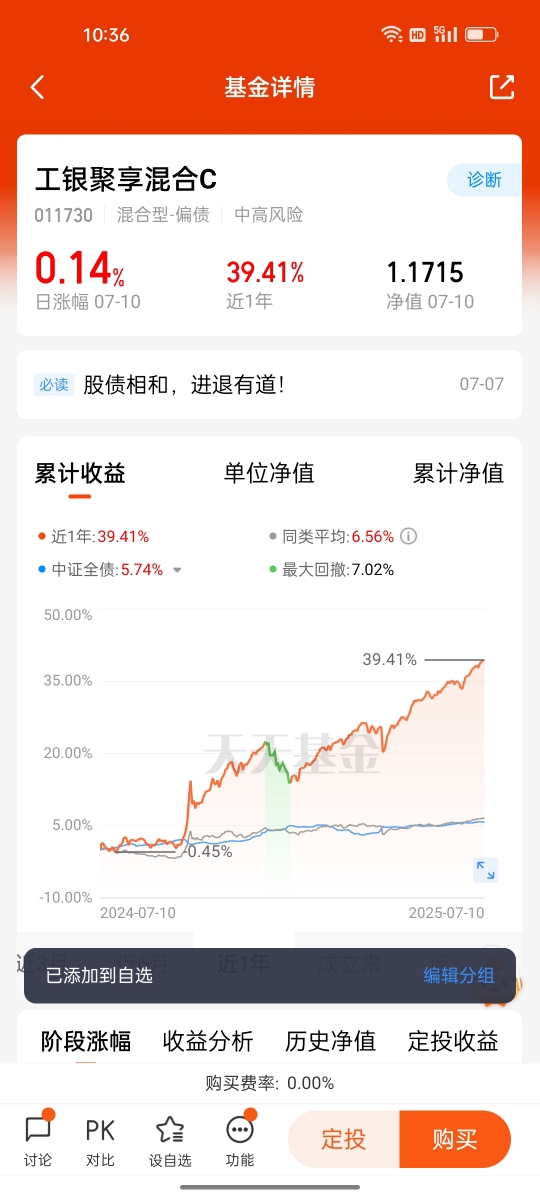Select the 累计收益 tab
Screen dimensions: 540x1200
(80, 473)
